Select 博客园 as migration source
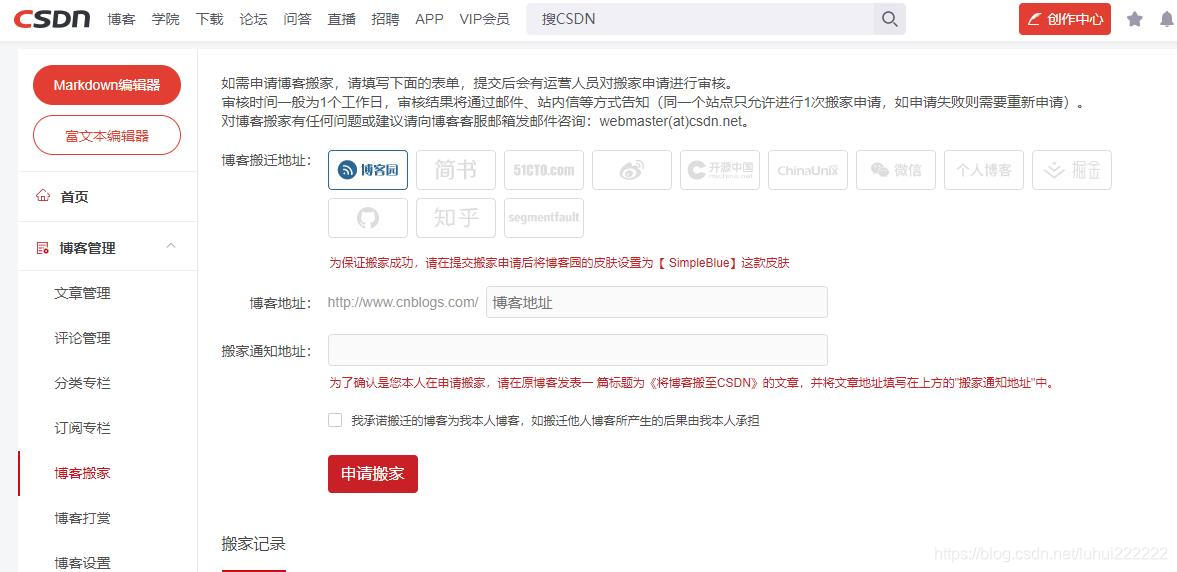The height and width of the screenshot is (572, 1177). [x=368, y=170]
